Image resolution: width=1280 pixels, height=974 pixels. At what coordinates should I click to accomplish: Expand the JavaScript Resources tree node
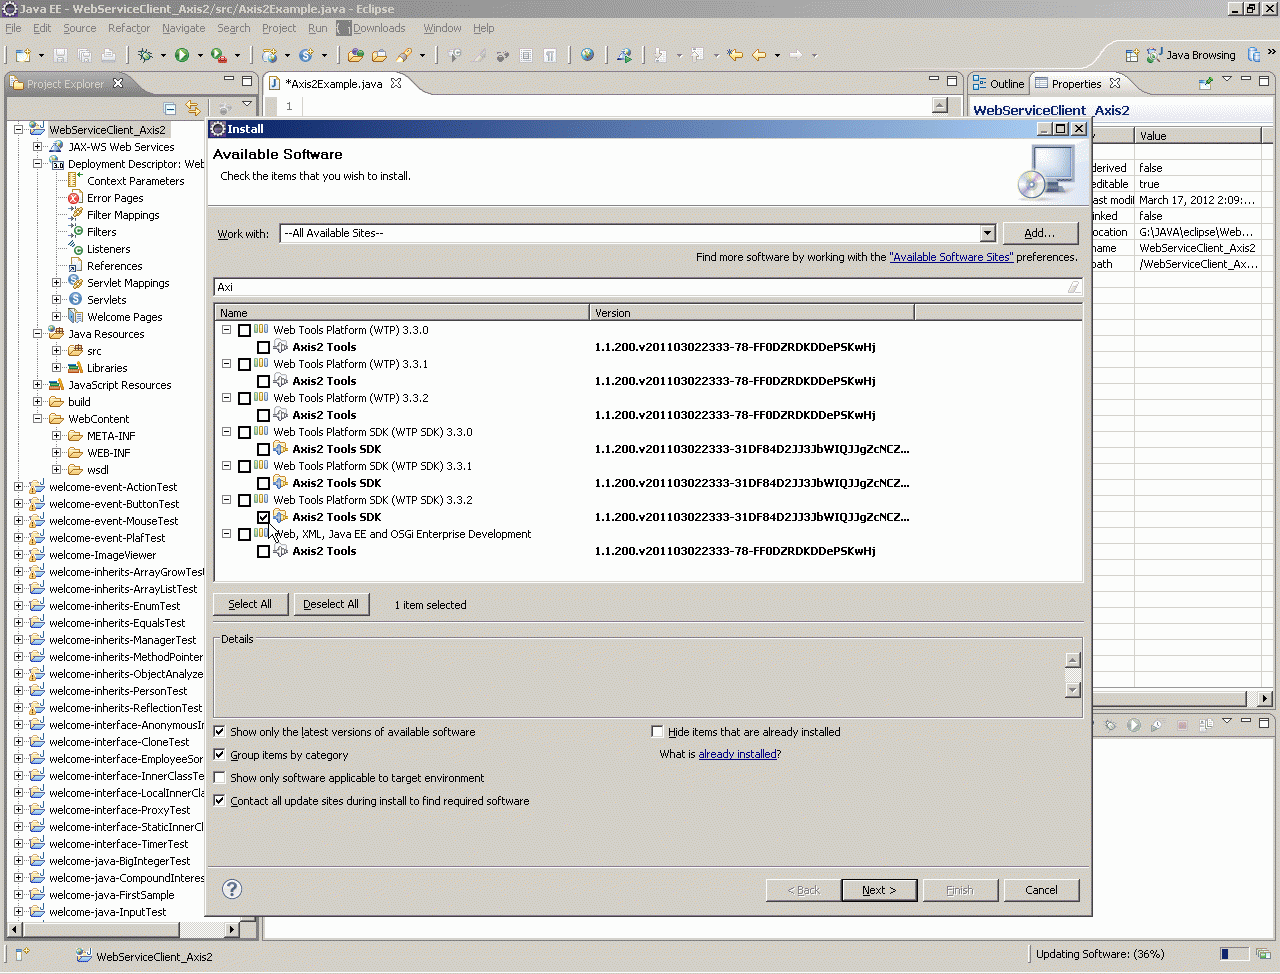(x=38, y=385)
